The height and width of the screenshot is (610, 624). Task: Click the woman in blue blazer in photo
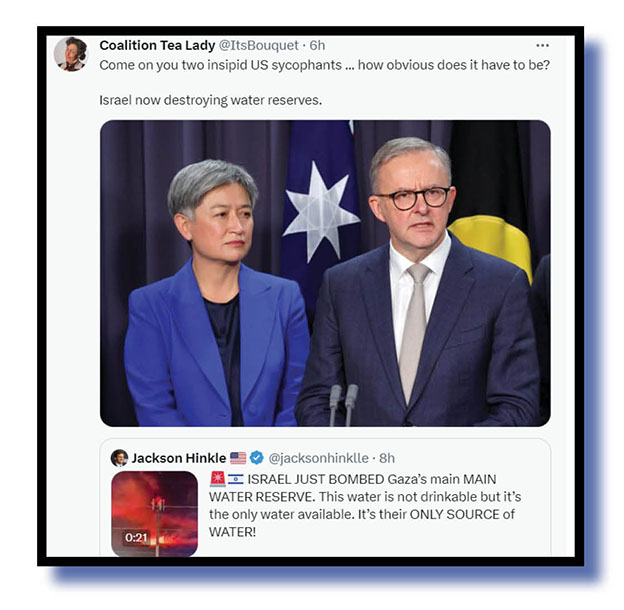pyautogui.click(x=217, y=294)
